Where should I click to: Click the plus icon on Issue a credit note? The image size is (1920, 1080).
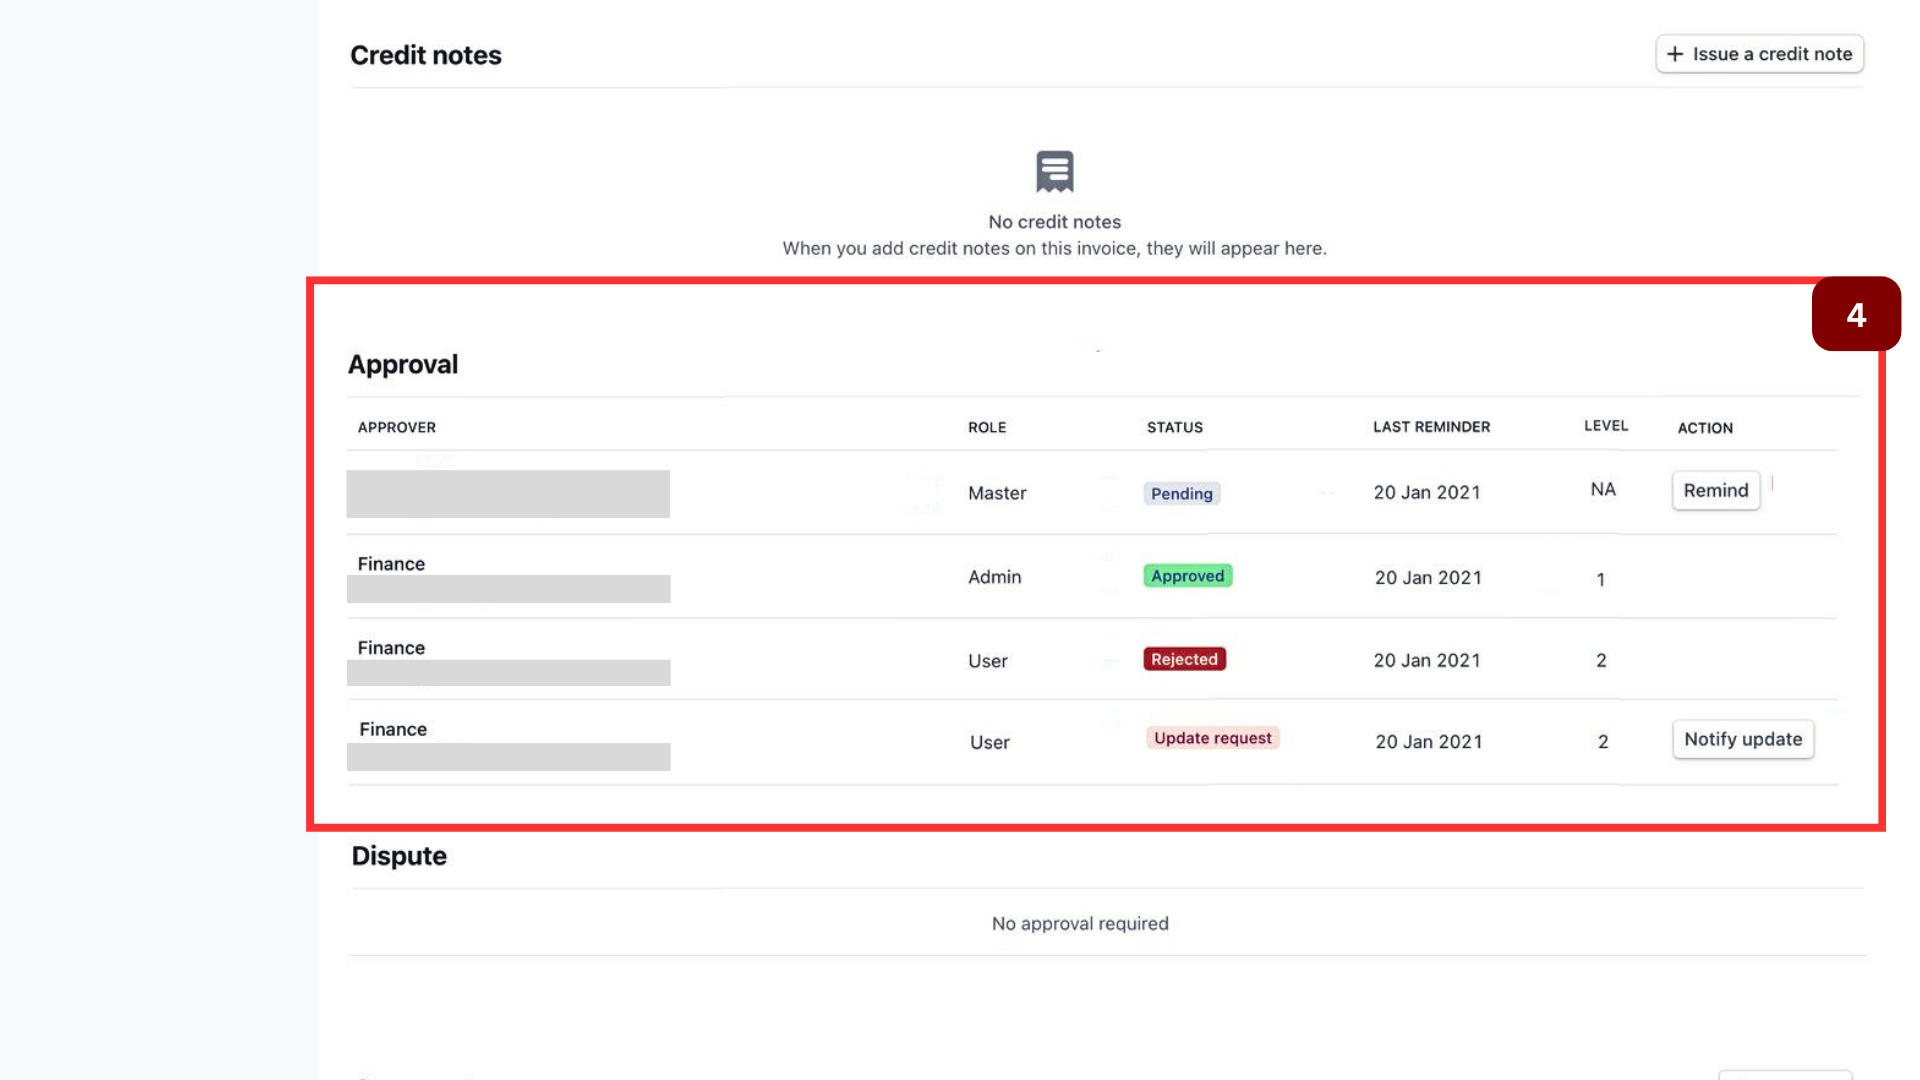(1675, 54)
